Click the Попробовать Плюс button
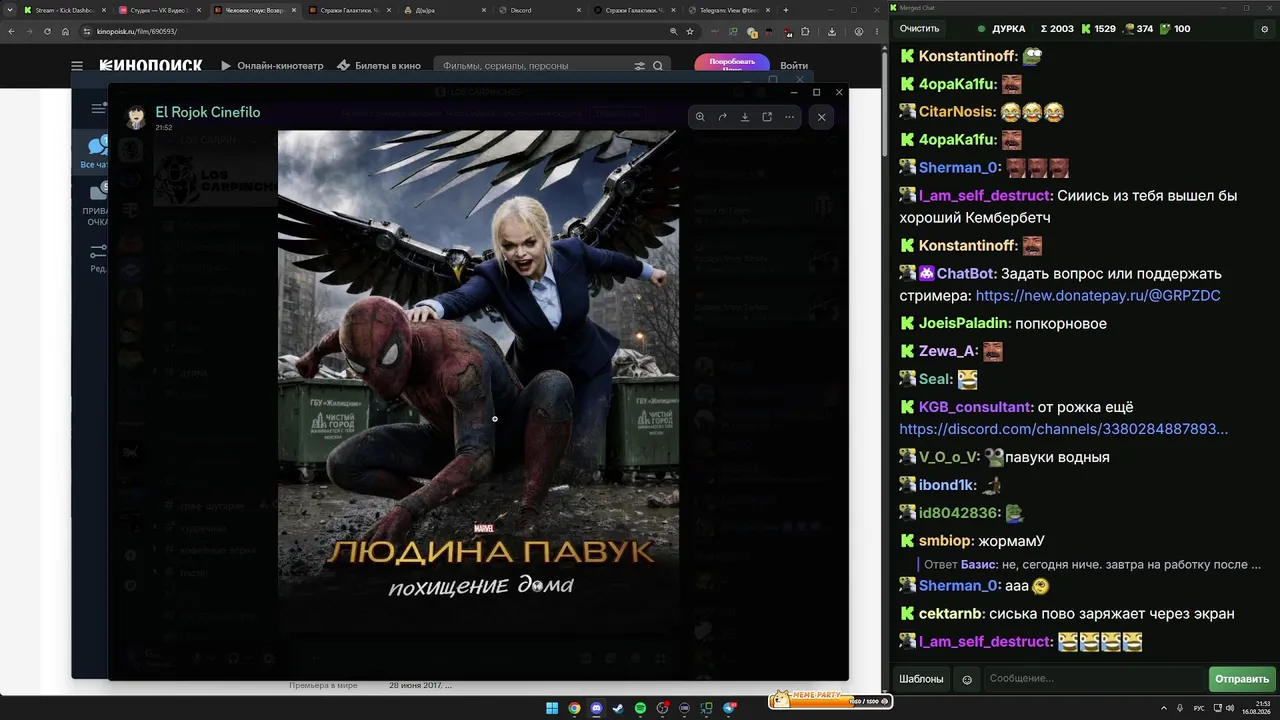Image resolution: width=1280 pixels, height=720 pixels. (x=732, y=64)
